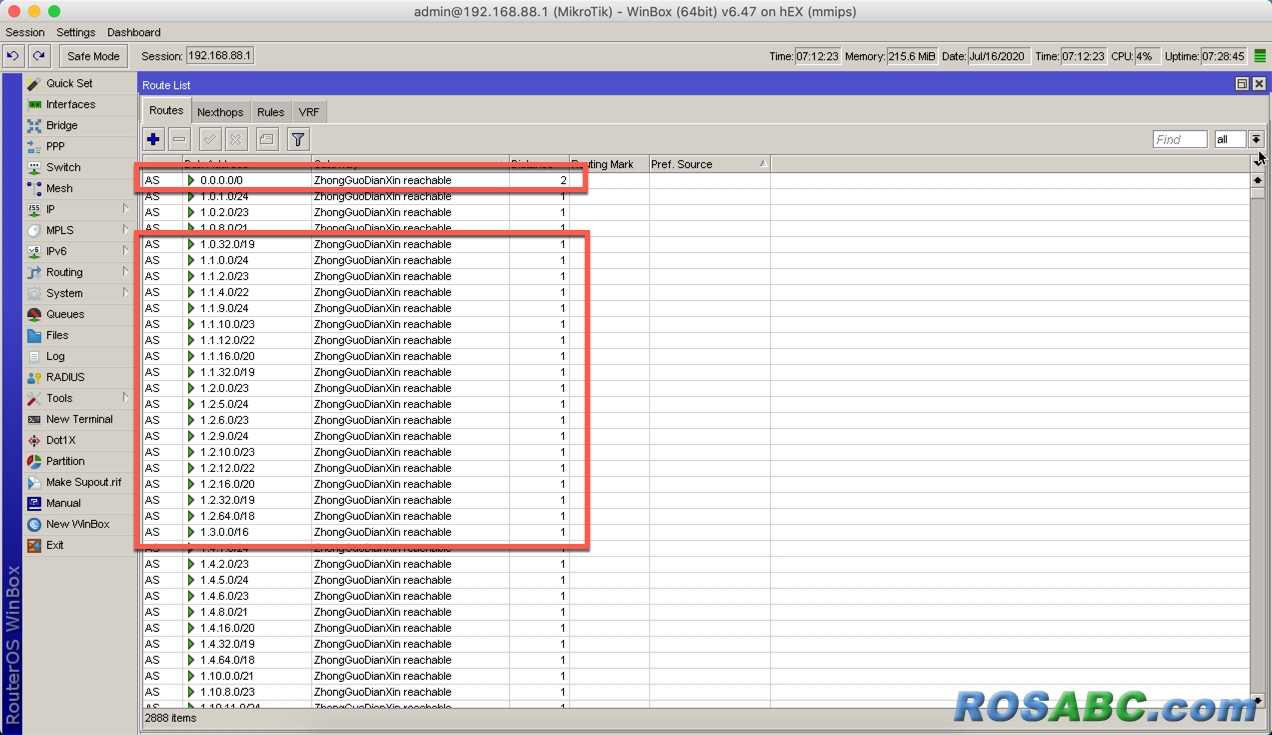Sort by Pref. Source column
This screenshot has width=1272, height=735.
coord(709,164)
